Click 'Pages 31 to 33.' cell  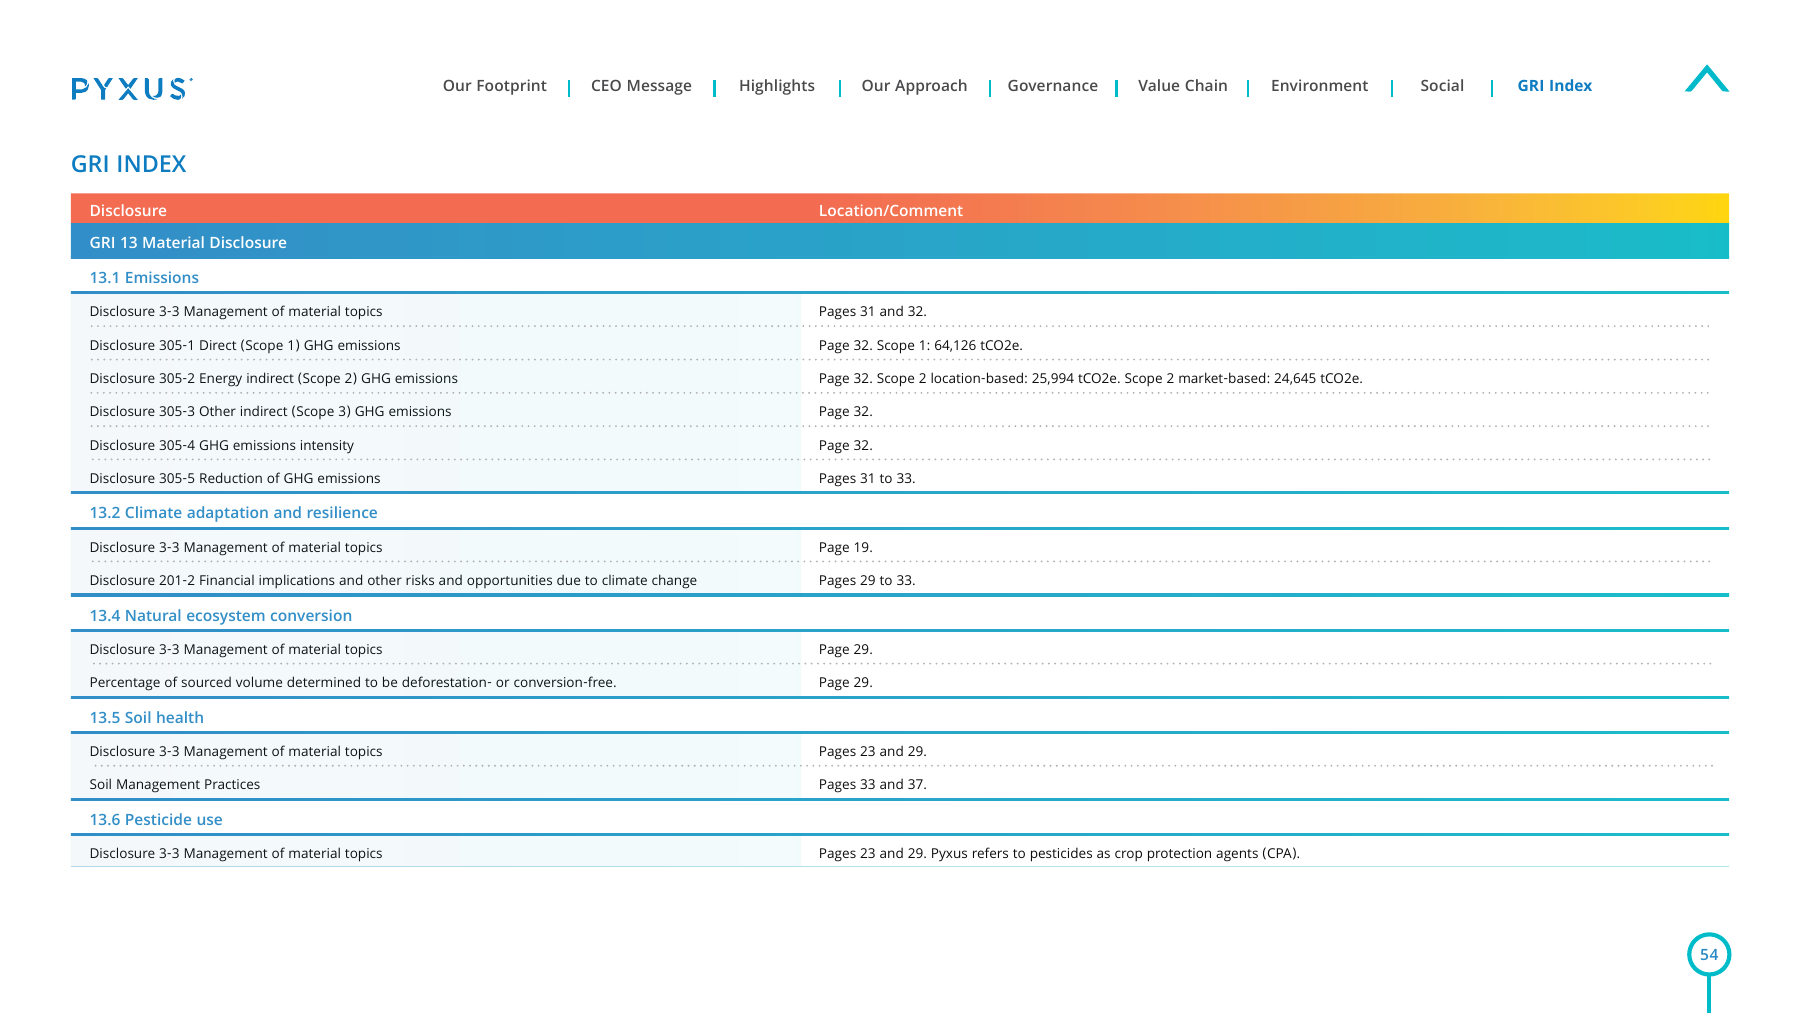click(x=866, y=478)
